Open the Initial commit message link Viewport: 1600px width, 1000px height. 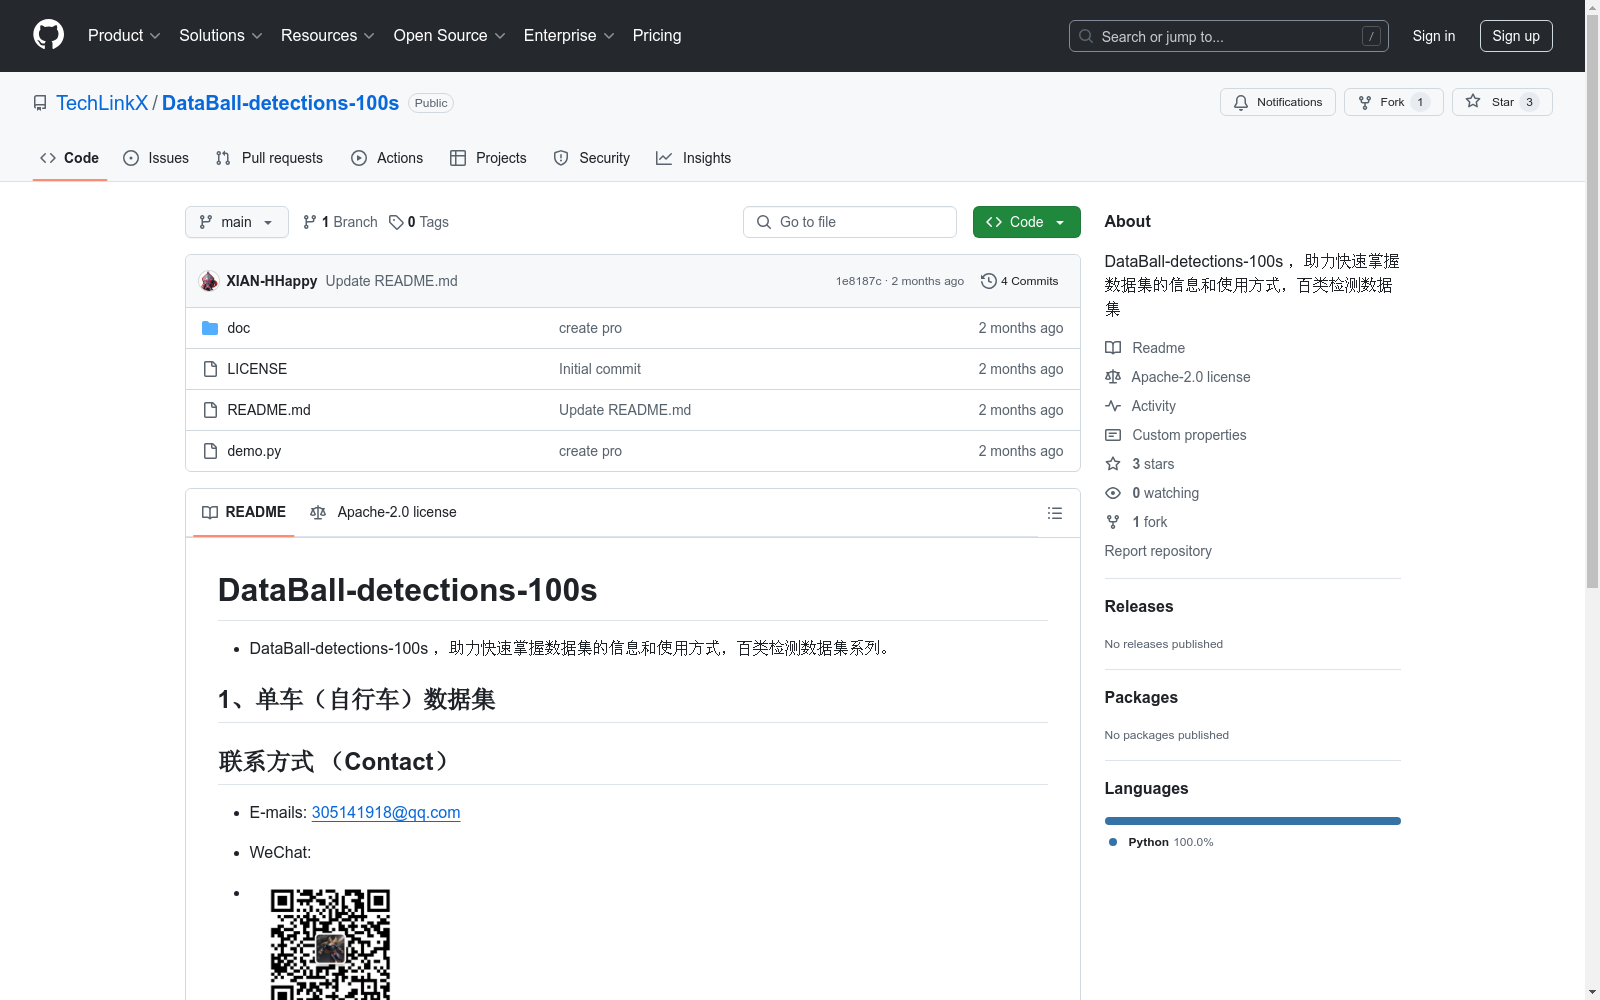[600, 369]
